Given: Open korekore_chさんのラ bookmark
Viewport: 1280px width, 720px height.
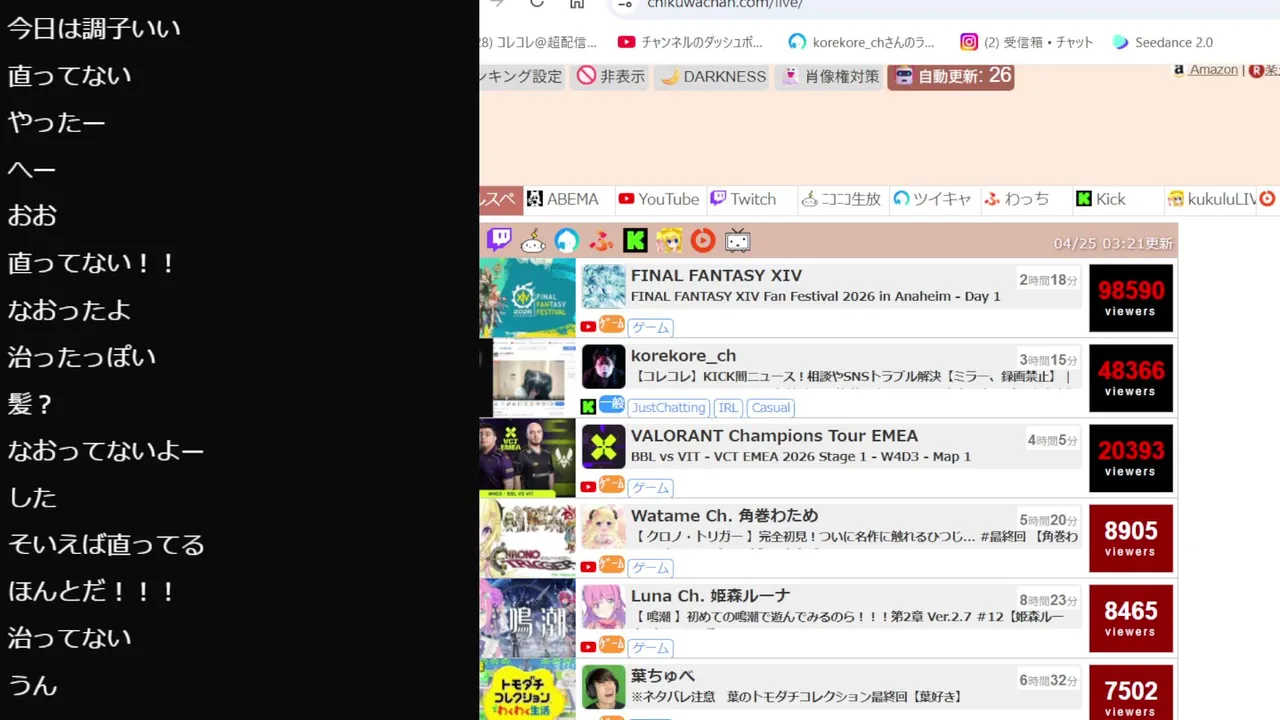Looking at the screenshot, I should tap(862, 42).
